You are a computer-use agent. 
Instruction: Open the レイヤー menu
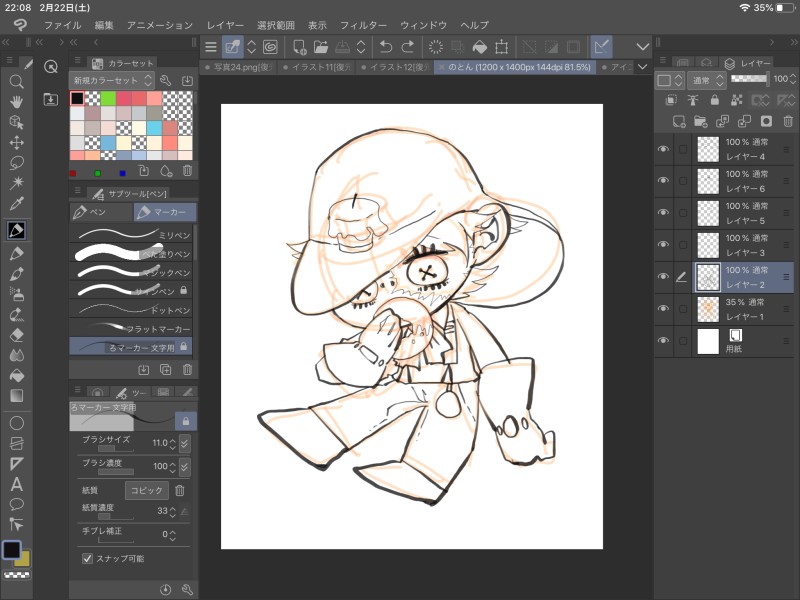point(225,25)
